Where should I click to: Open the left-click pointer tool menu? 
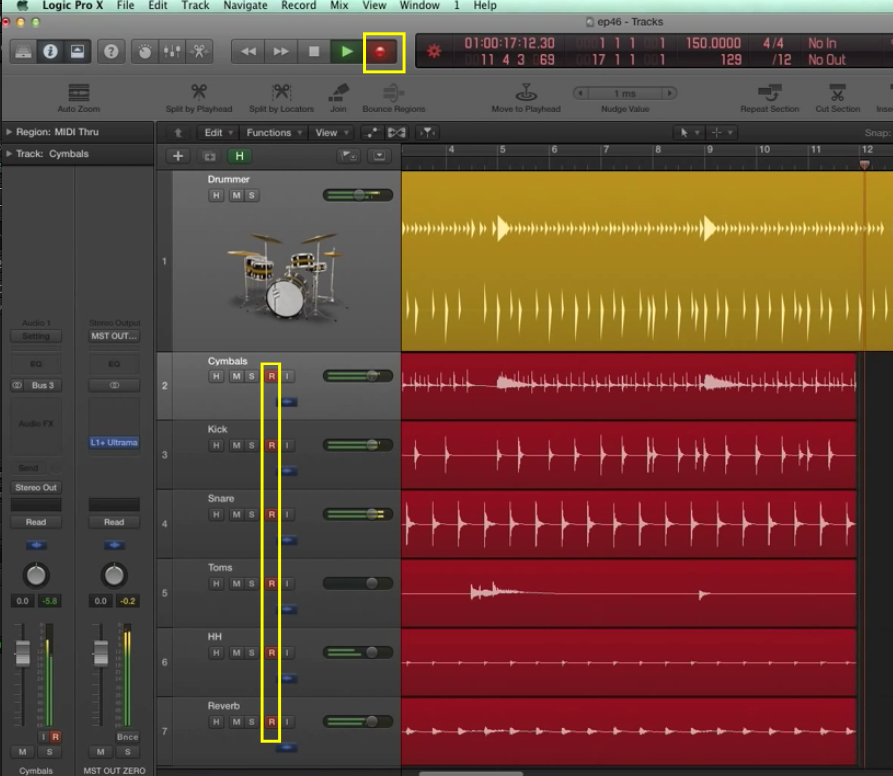(689, 133)
